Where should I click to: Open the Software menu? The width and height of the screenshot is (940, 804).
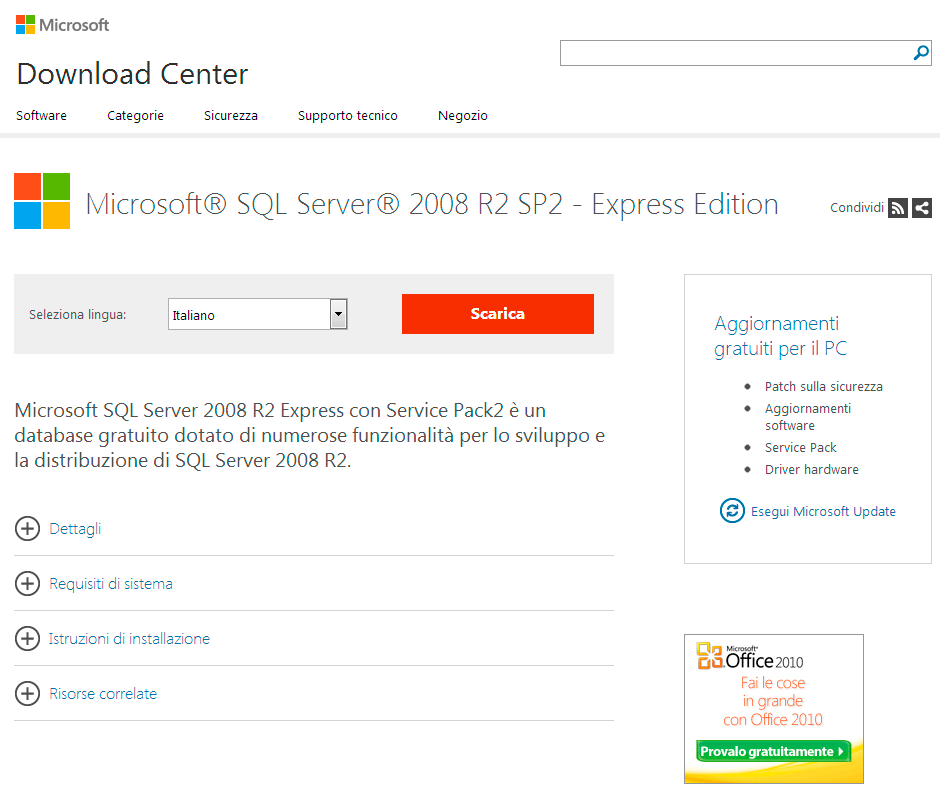(41, 115)
